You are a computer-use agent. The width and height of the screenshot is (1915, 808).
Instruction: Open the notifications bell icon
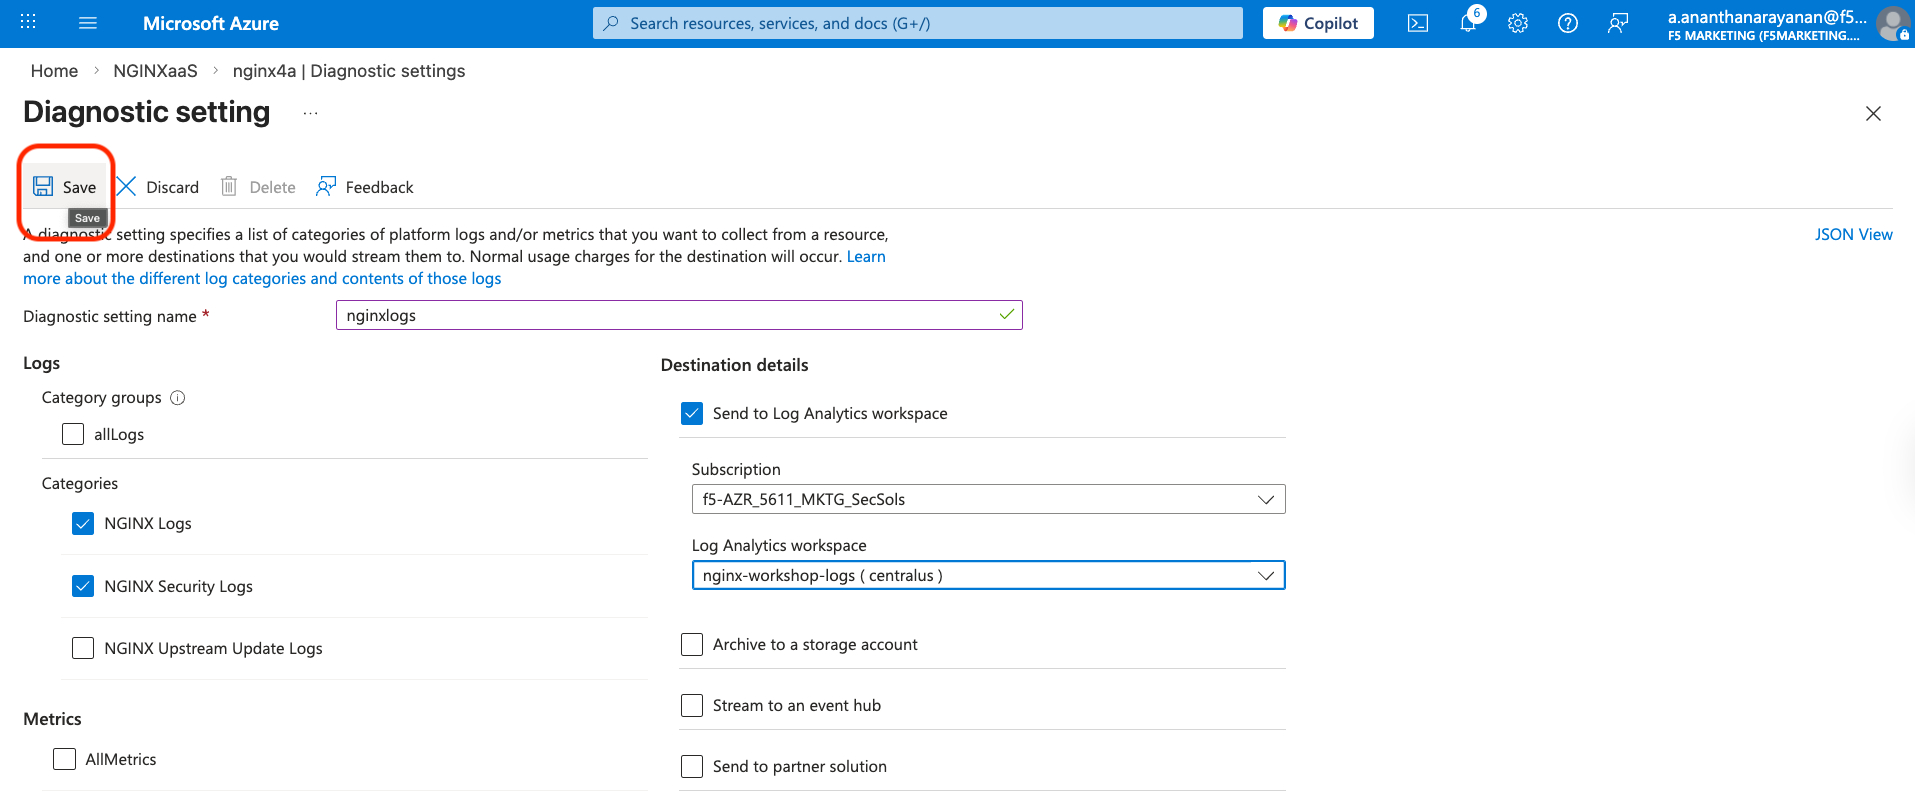point(1468,23)
